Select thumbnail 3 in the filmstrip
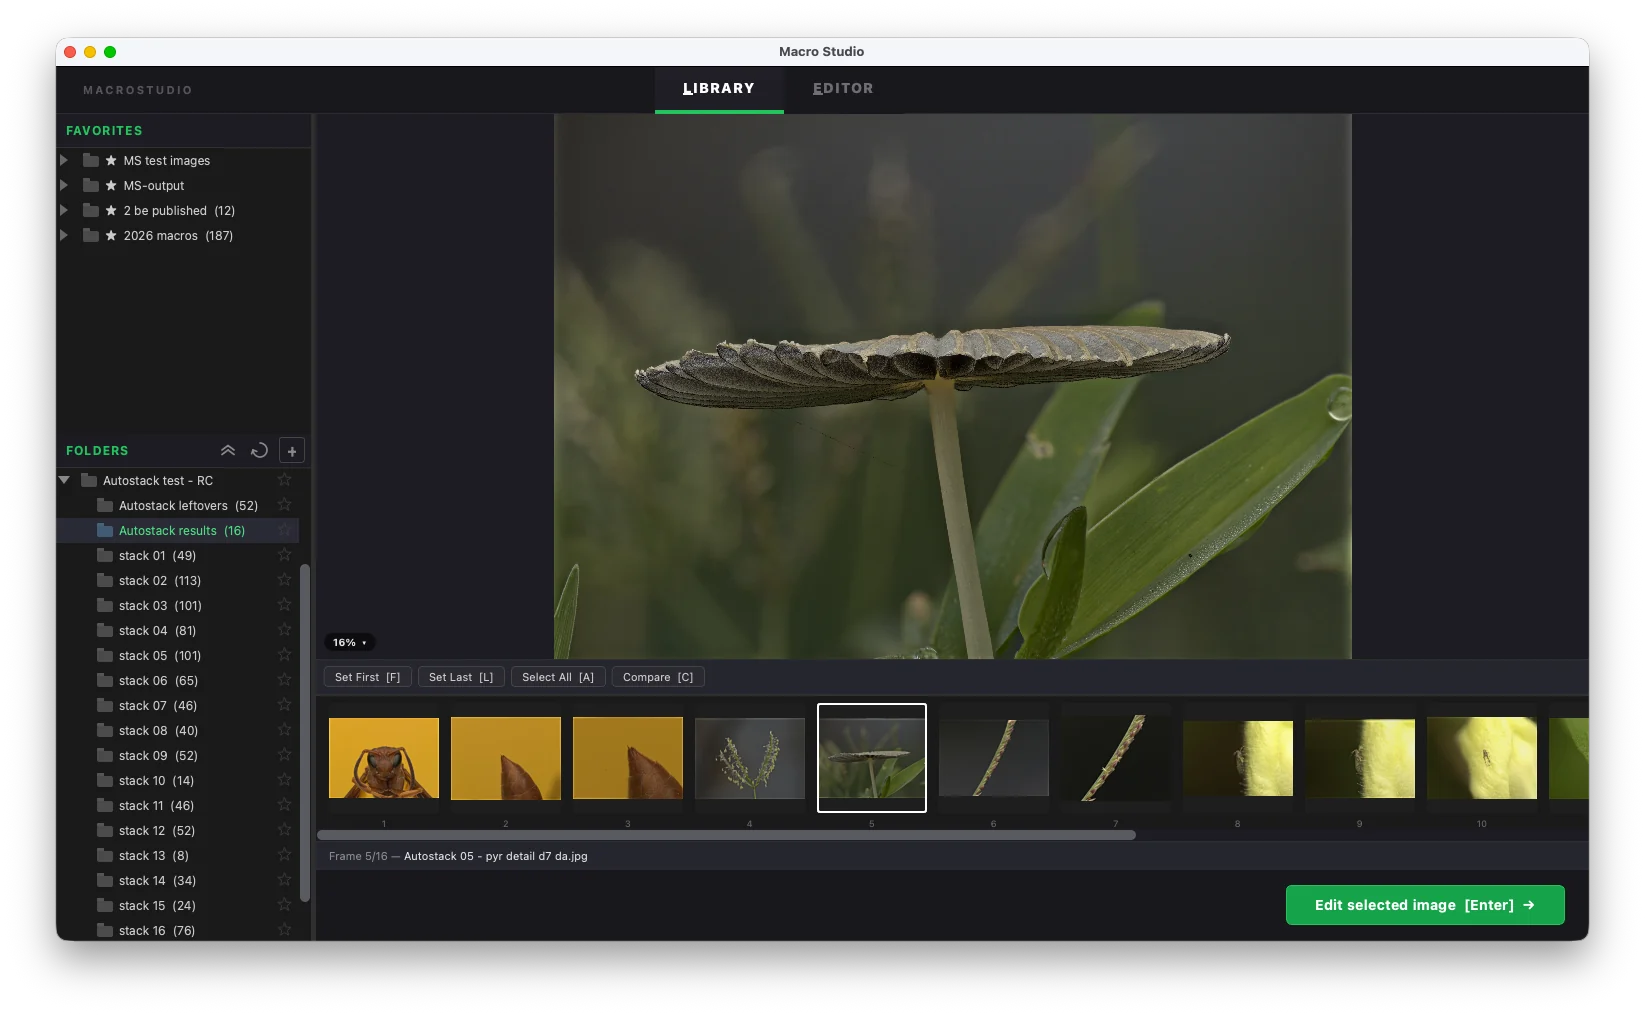1645x1015 pixels. pos(628,758)
